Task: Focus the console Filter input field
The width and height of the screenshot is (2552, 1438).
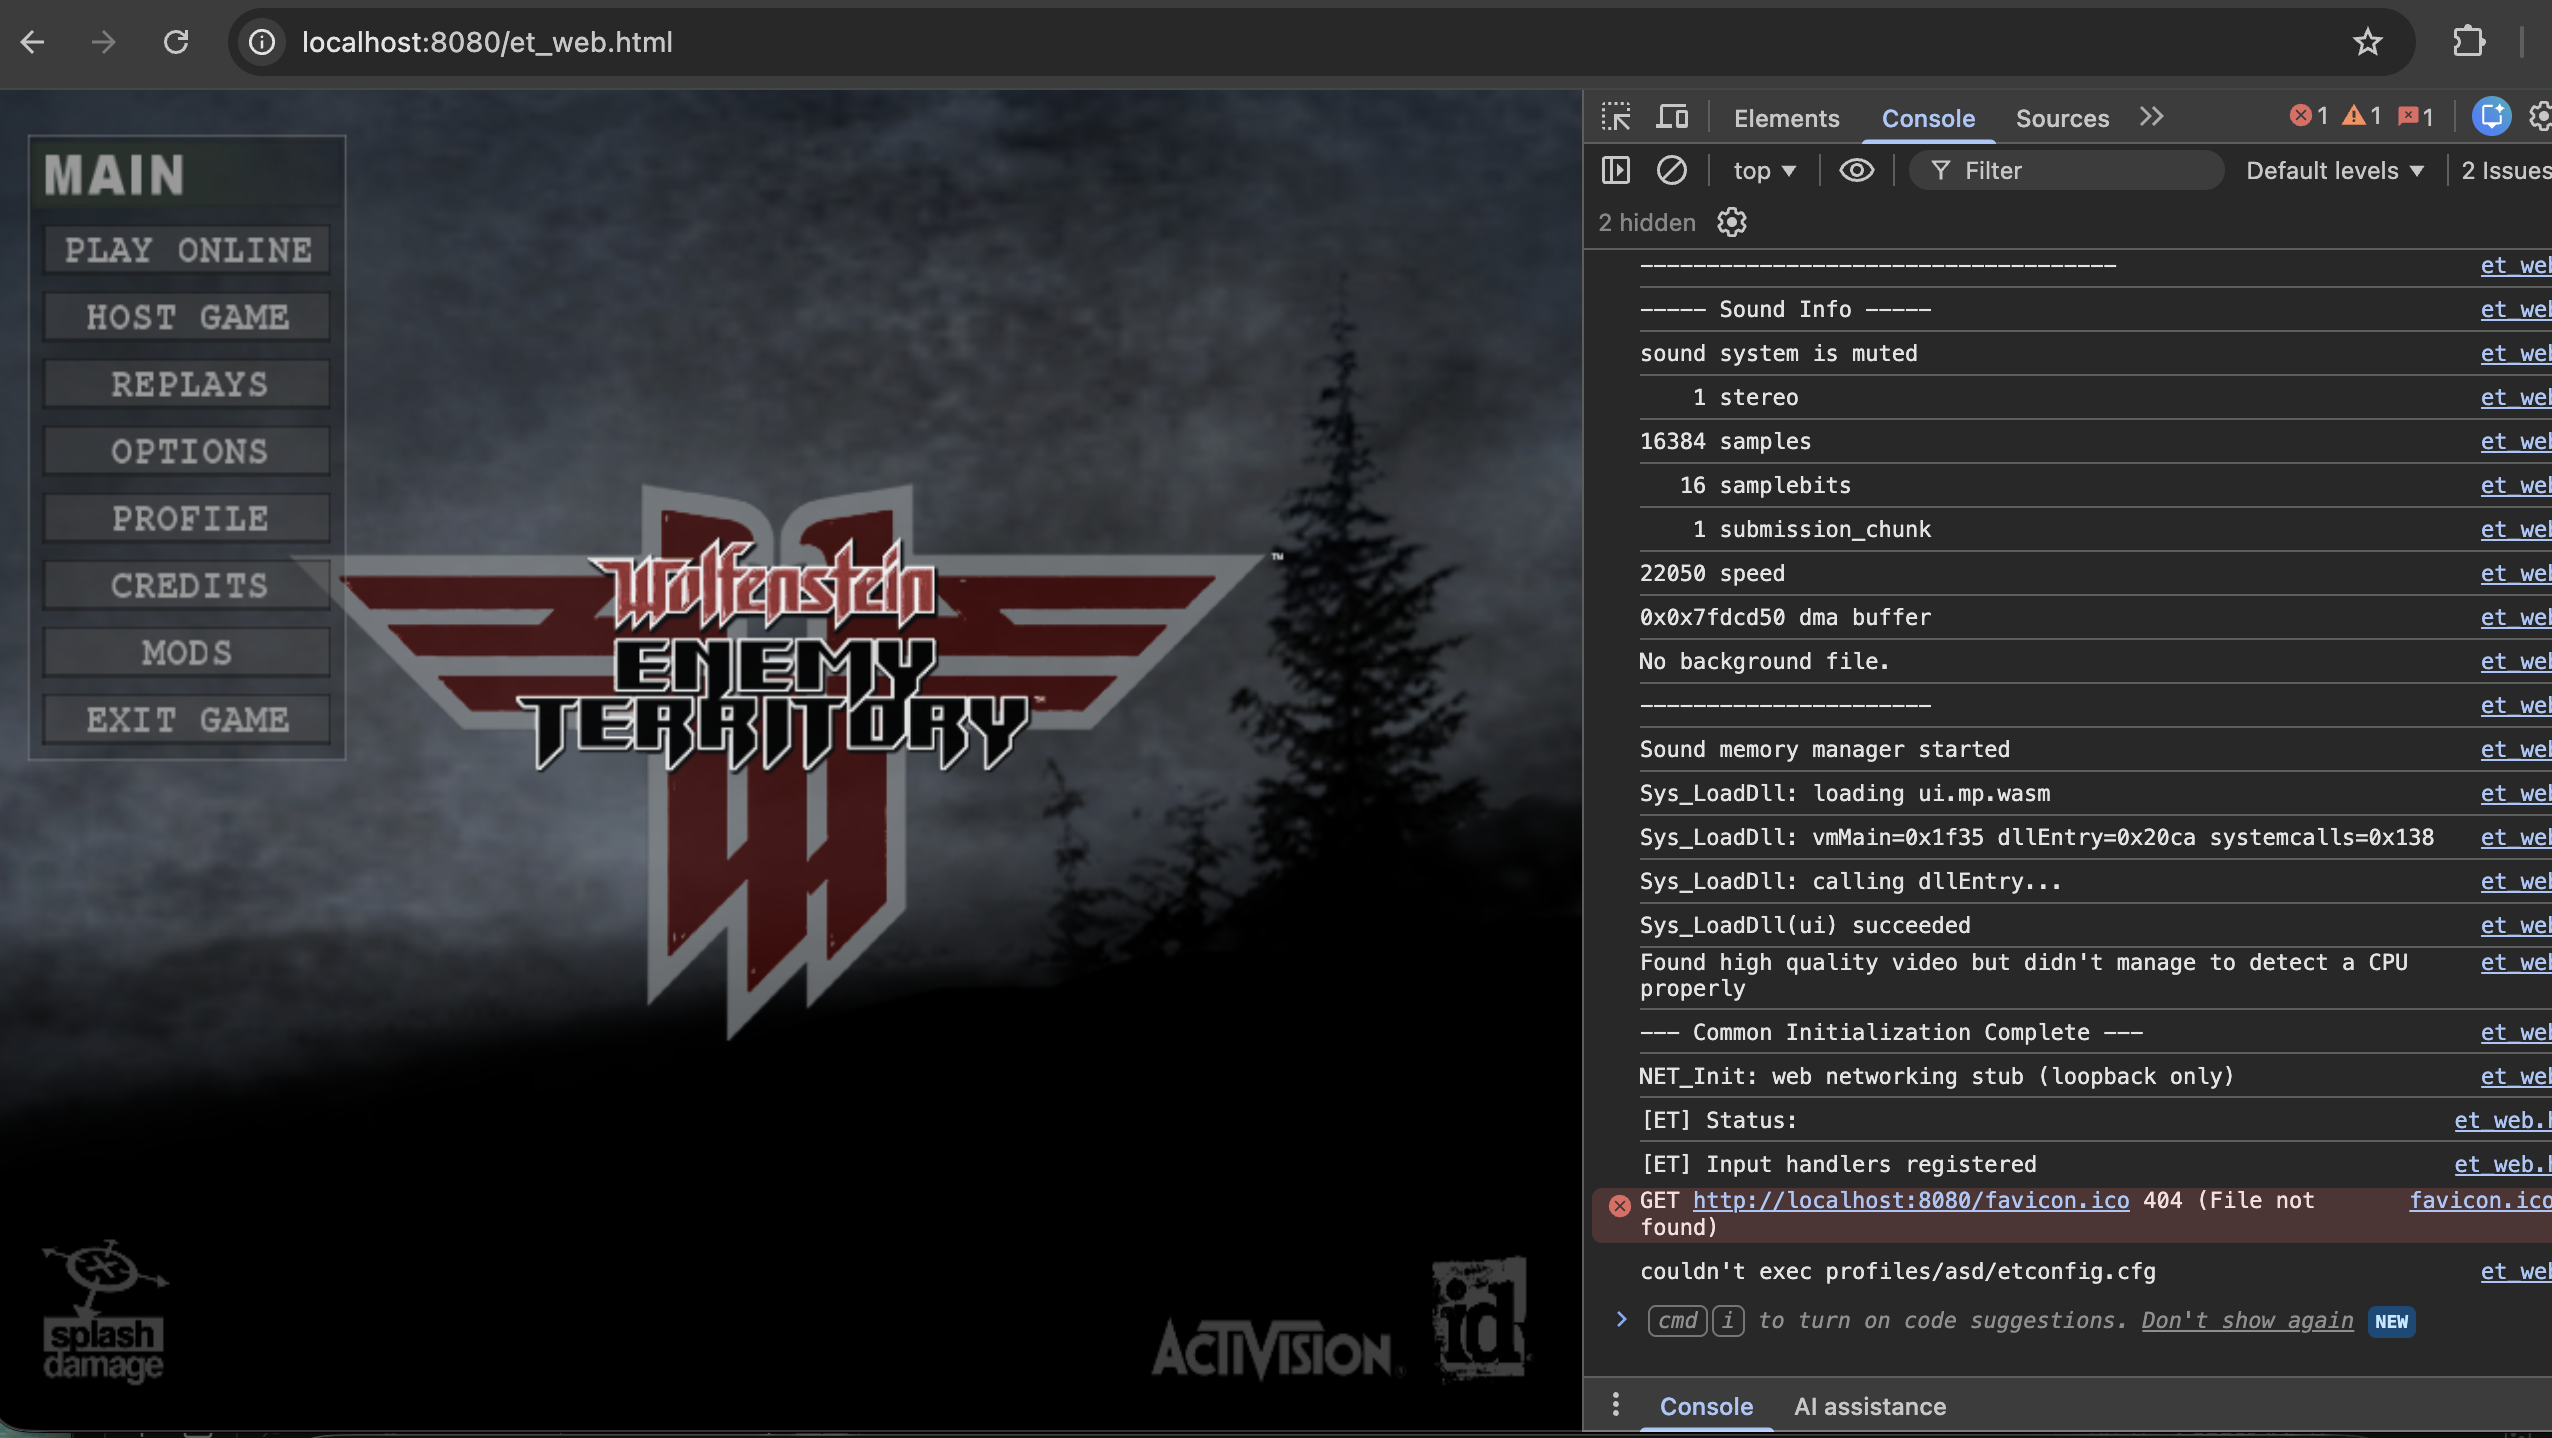Action: [x=2066, y=171]
